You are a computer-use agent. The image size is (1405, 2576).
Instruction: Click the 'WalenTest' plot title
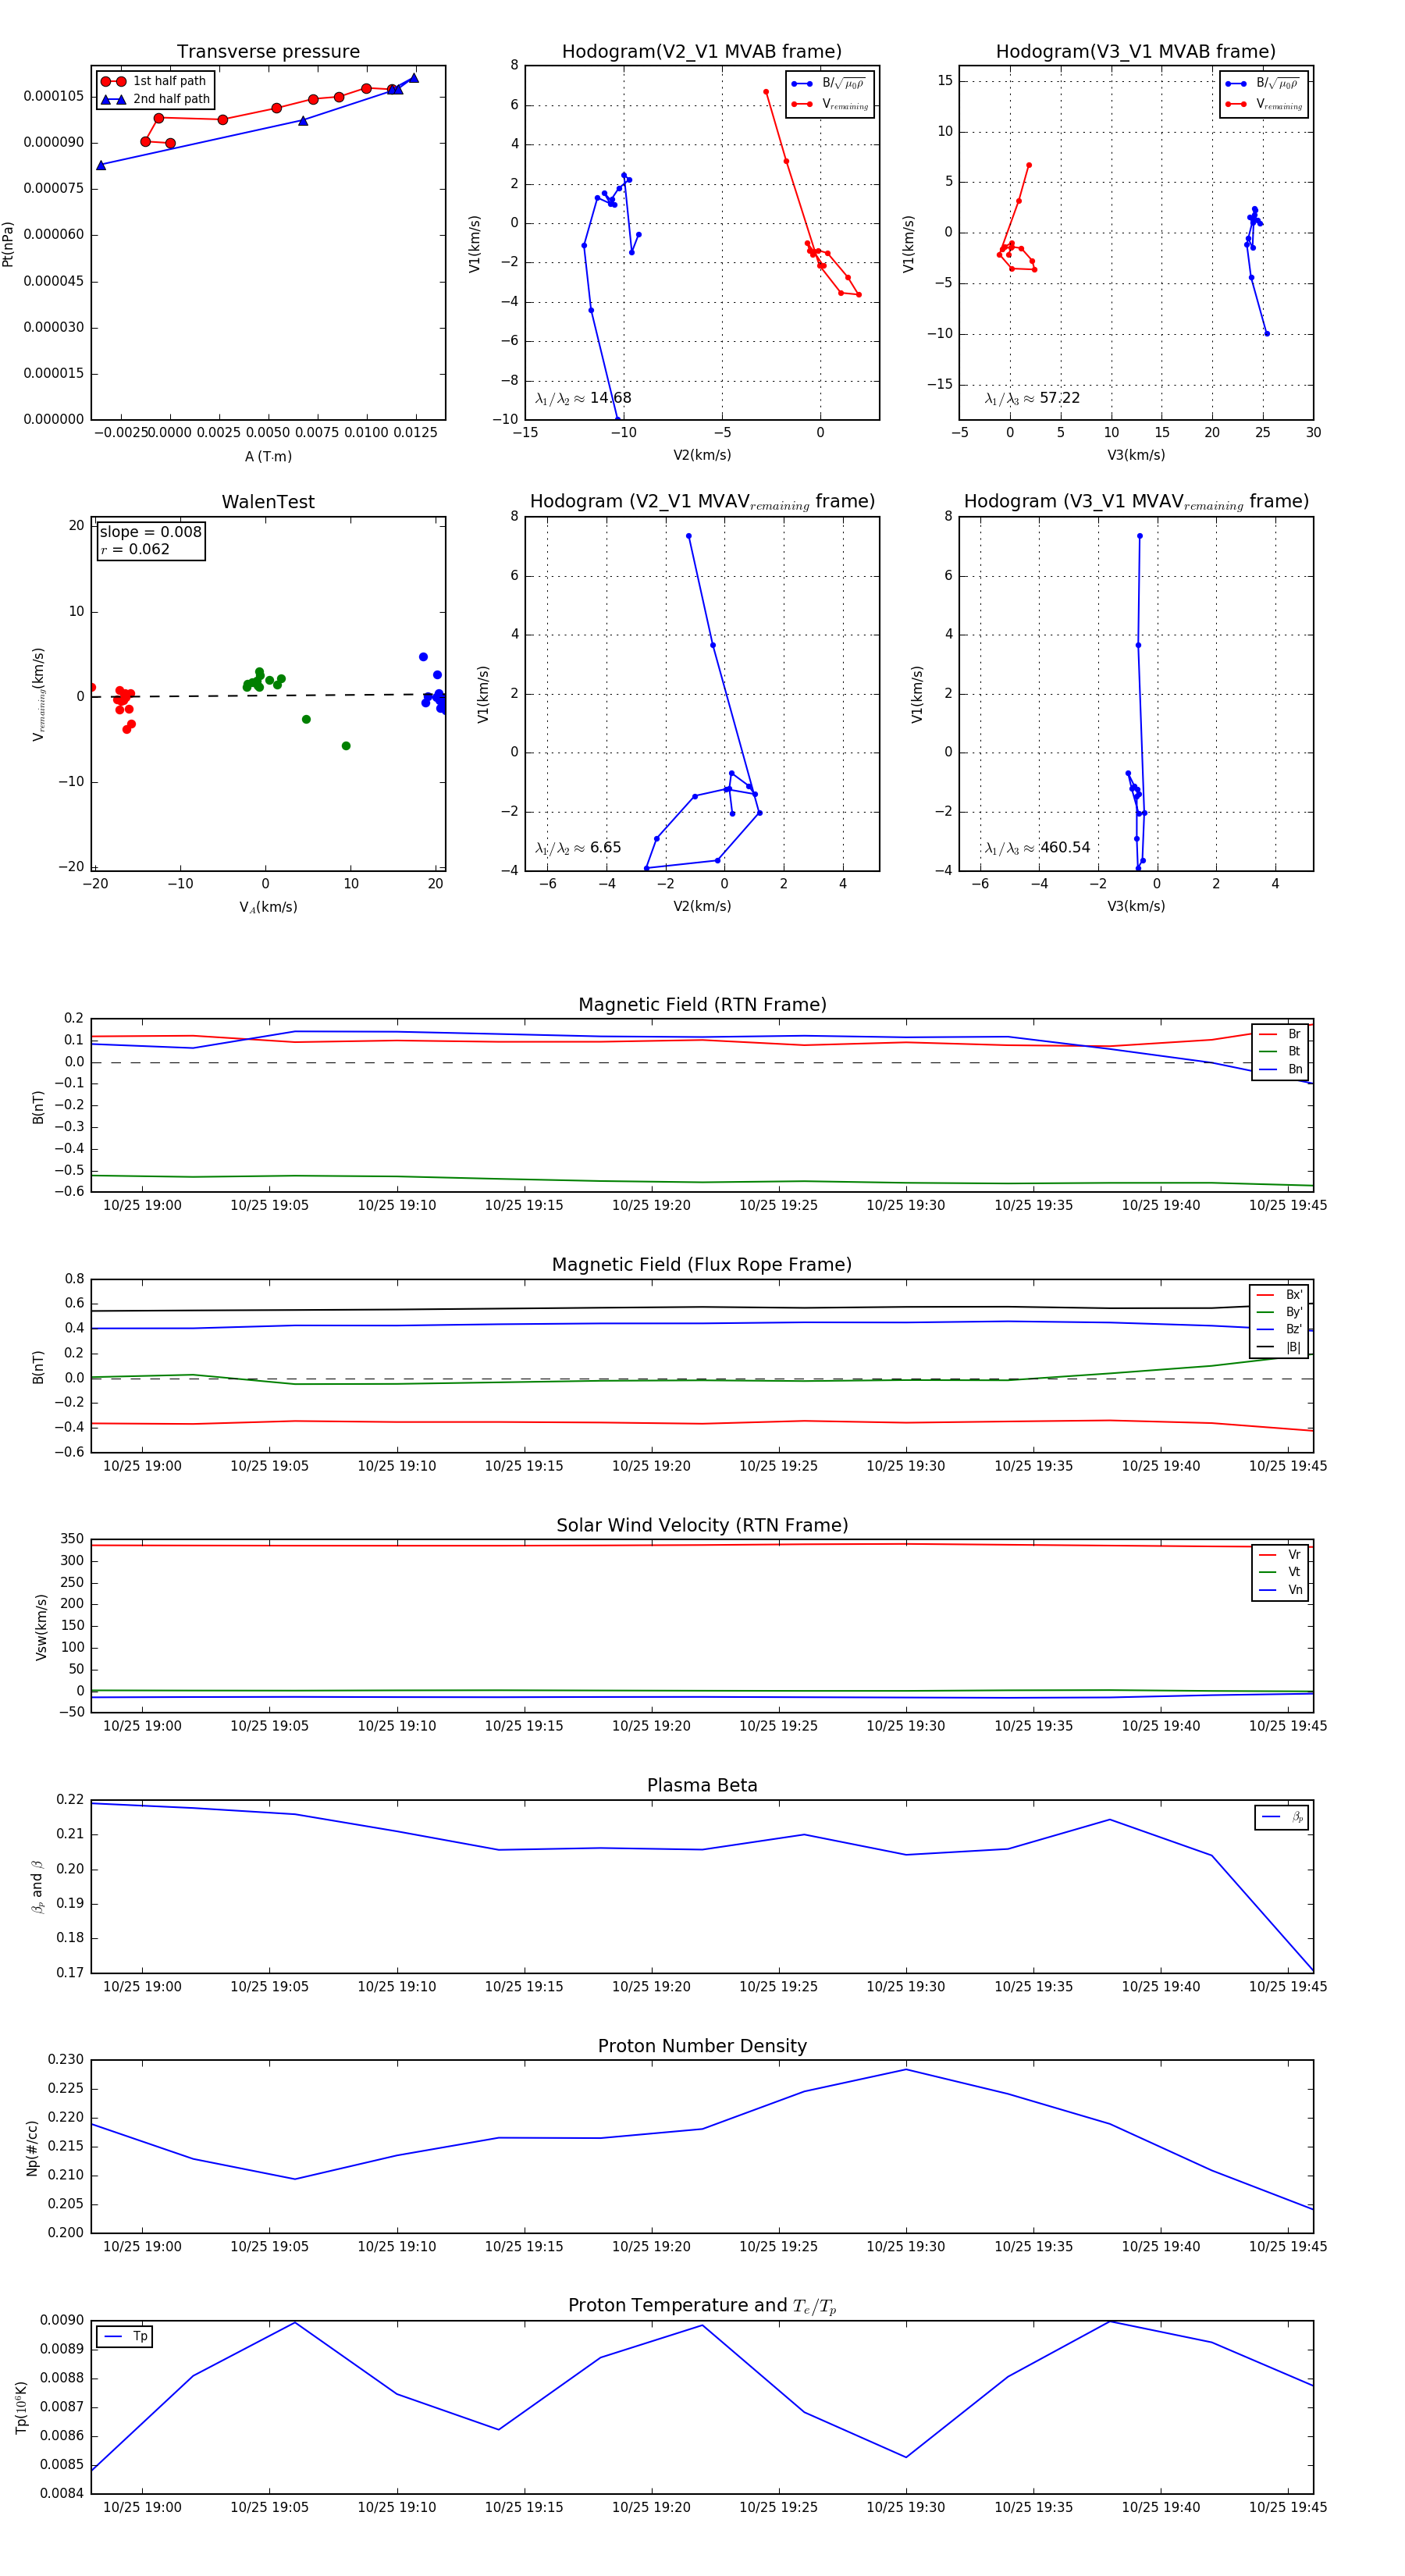point(268,502)
